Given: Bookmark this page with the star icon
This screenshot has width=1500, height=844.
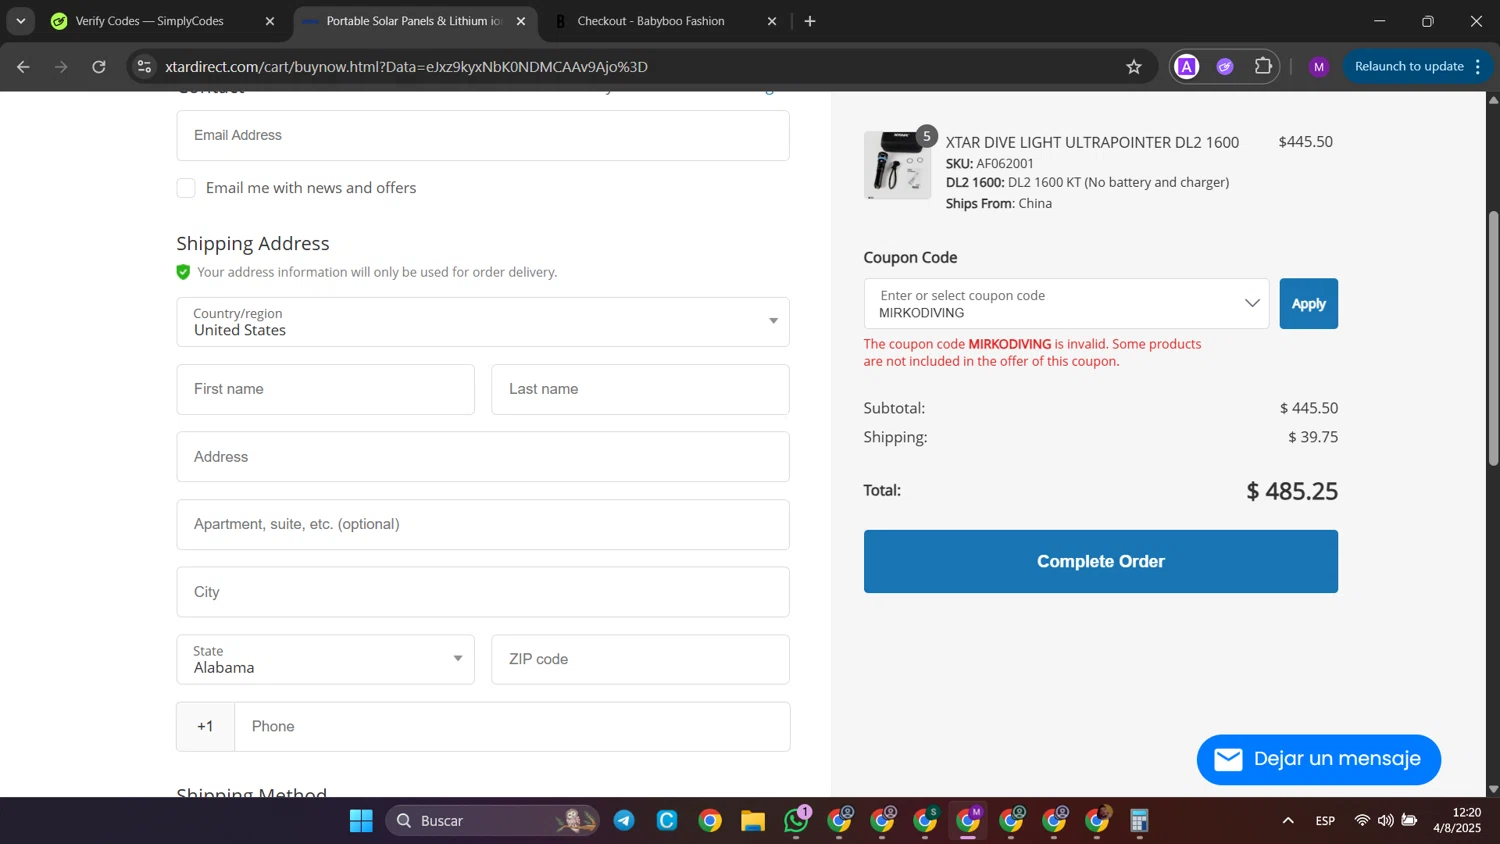Looking at the screenshot, I should pyautogui.click(x=1133, y=67).
